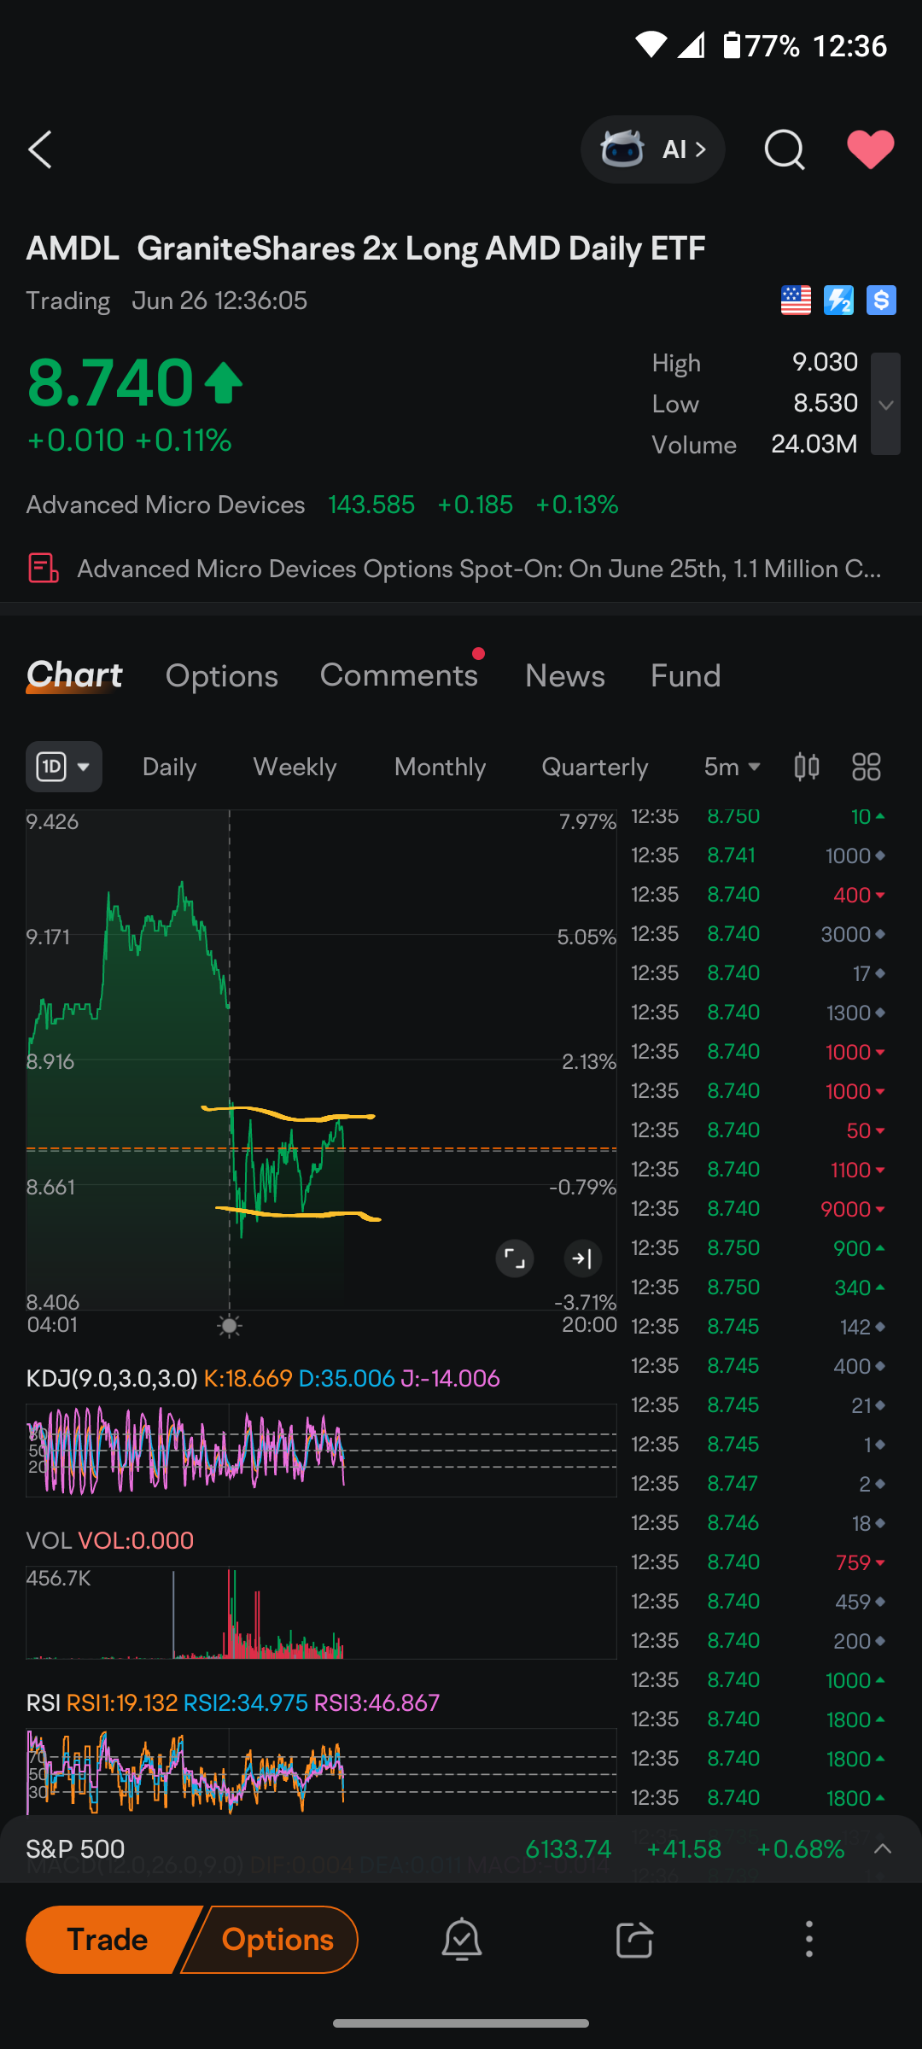
Task: Open the search magnifier icon
Action: 785,150
